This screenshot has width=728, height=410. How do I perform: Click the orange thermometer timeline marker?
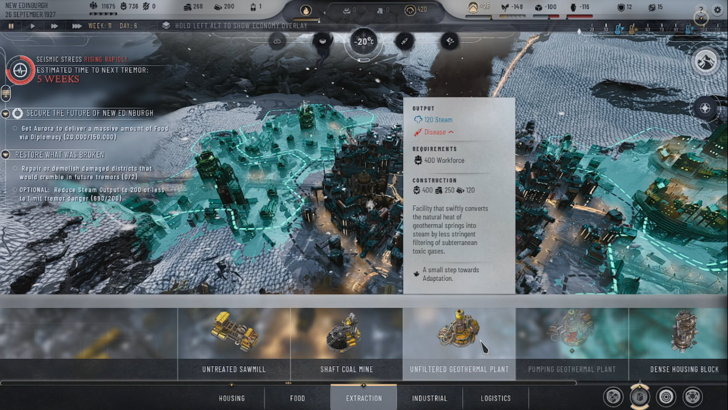(x=632, y=29)
